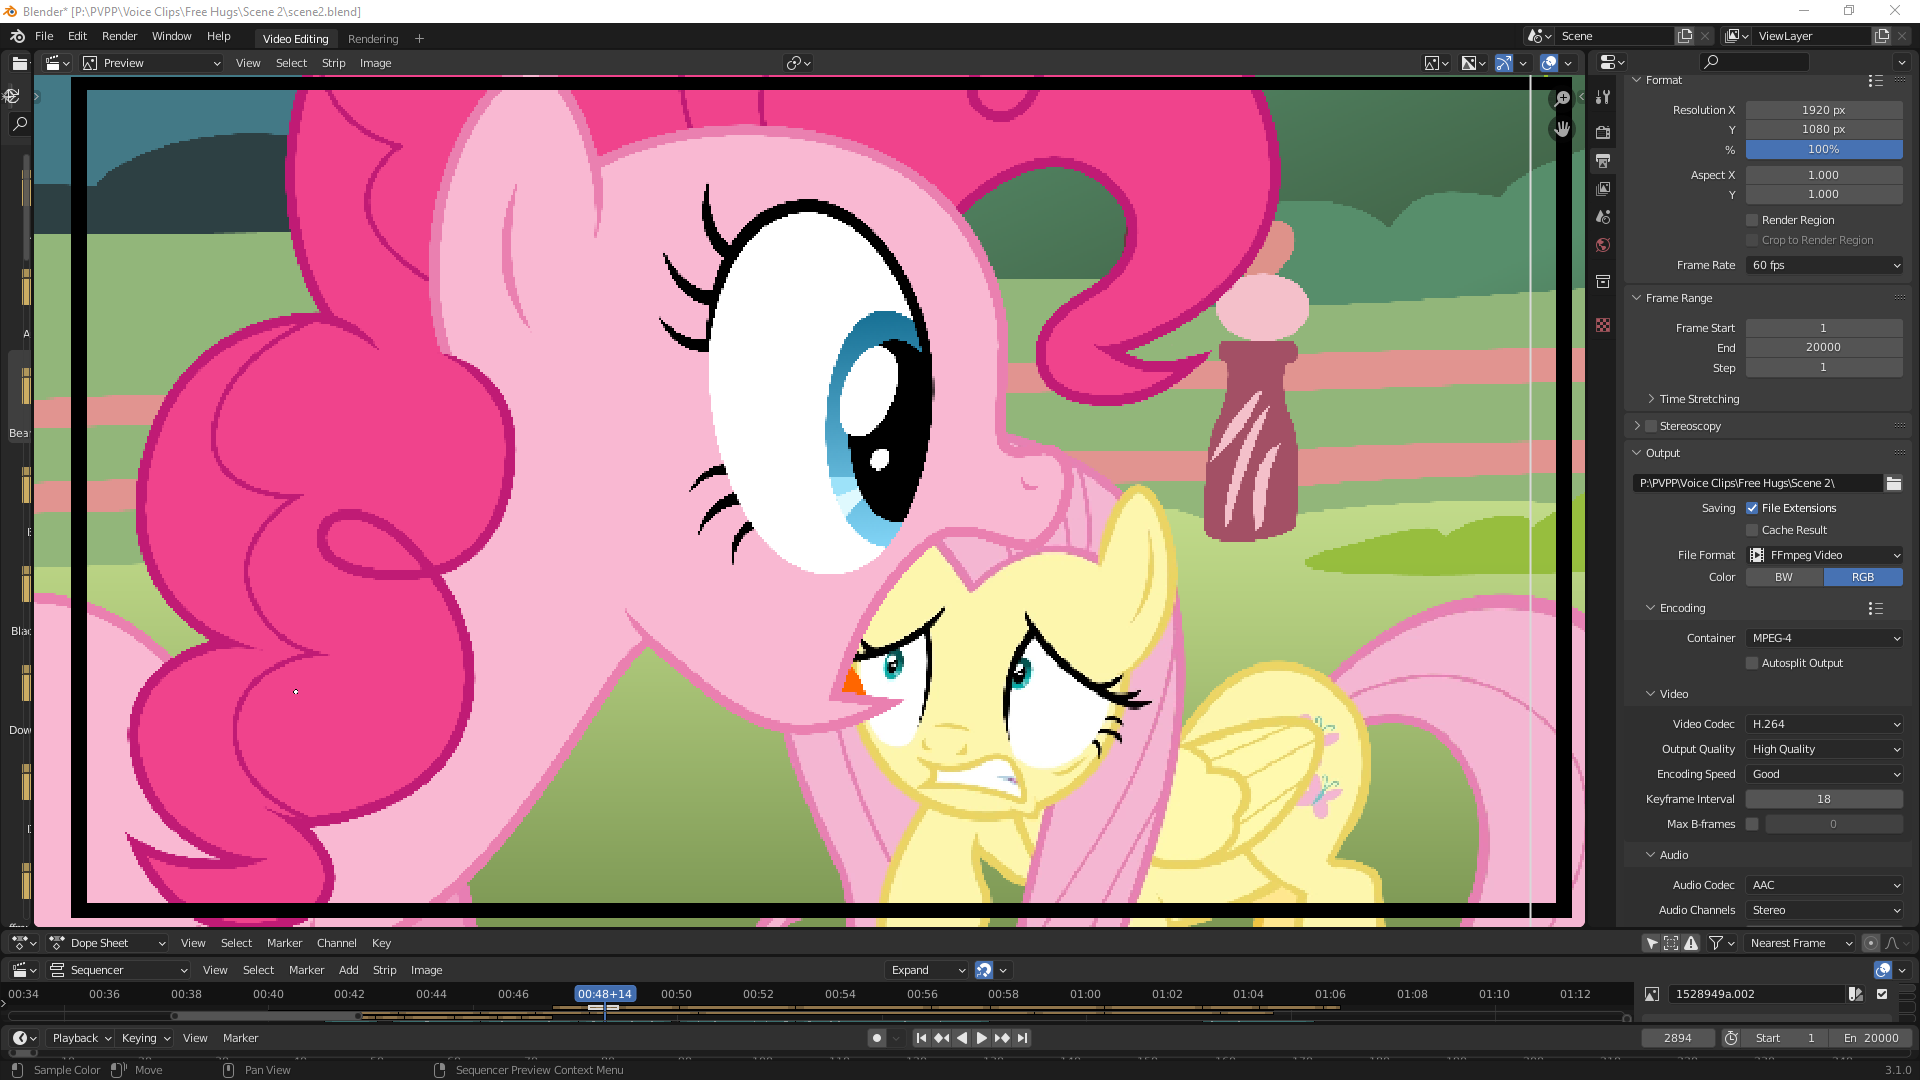The width and height of the screenshot is (1920, 1080).
Task: Open the Render properties tab
Action: coord(1603,133)
